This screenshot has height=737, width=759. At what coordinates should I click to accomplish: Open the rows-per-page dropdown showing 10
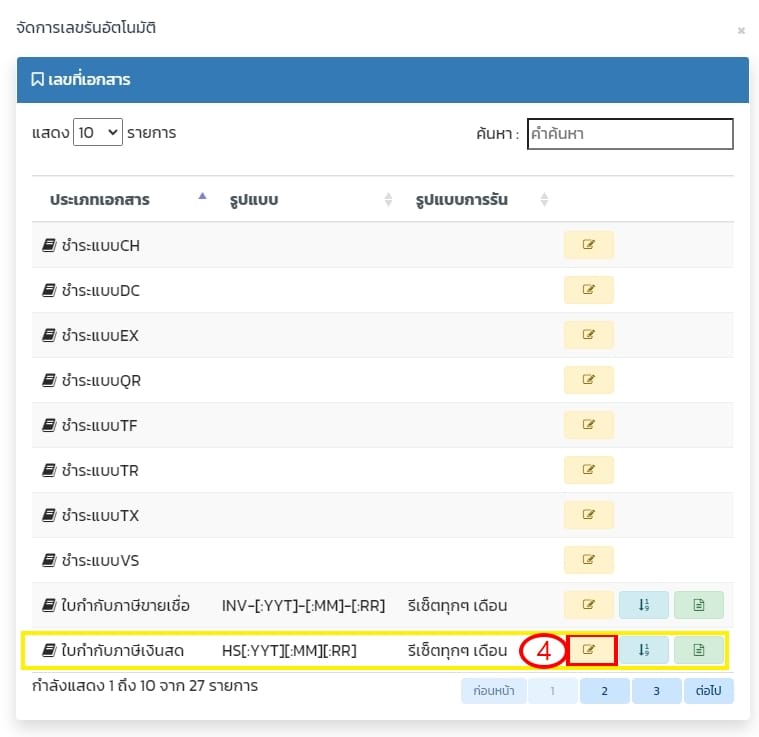(97, 132)
